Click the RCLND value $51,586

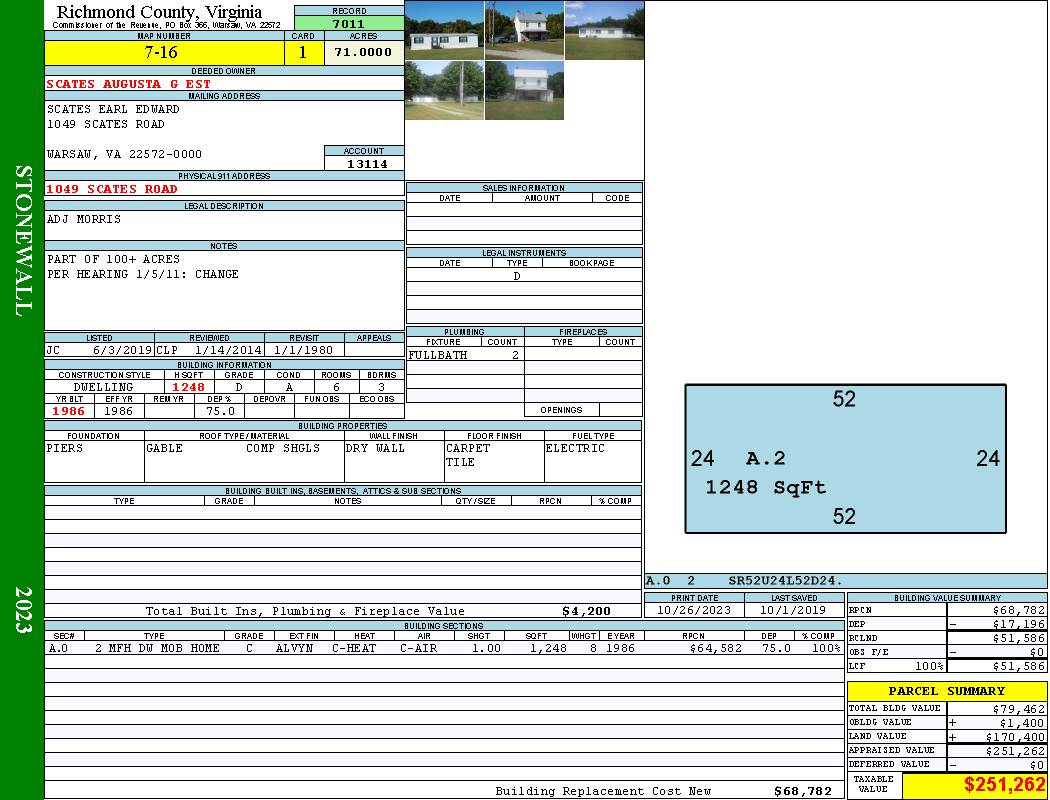[x=1019, y=638]
